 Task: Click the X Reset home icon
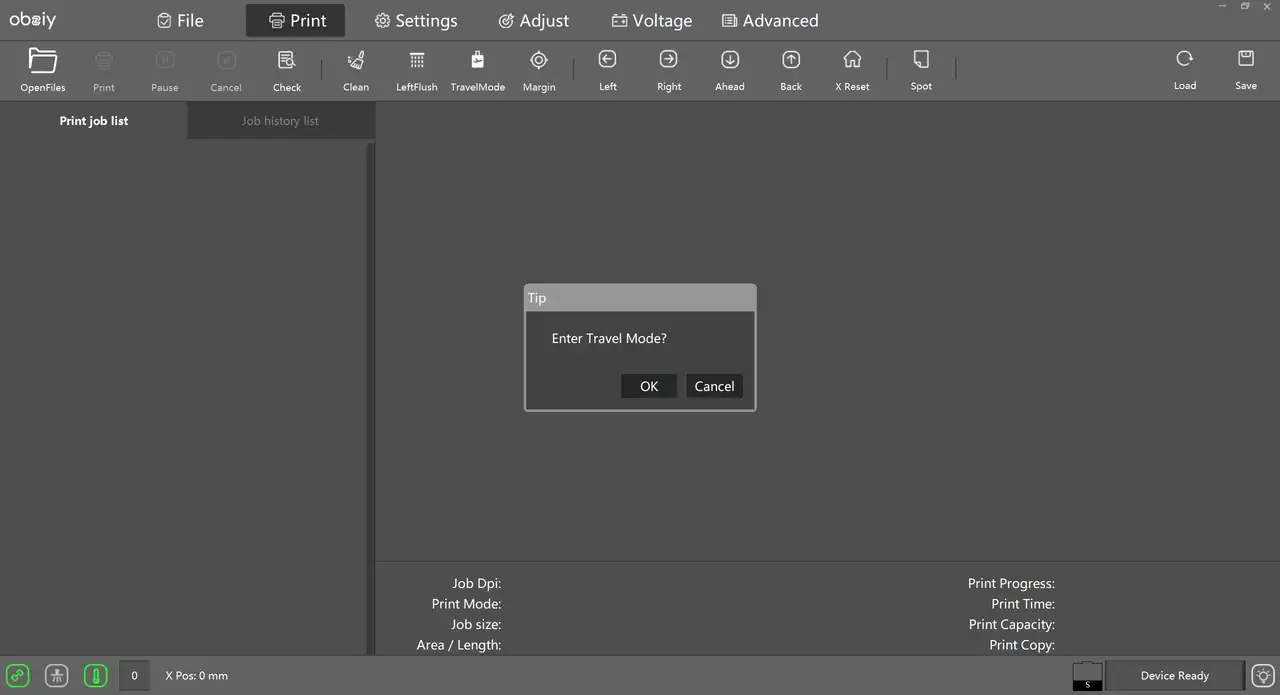point(852,60)
